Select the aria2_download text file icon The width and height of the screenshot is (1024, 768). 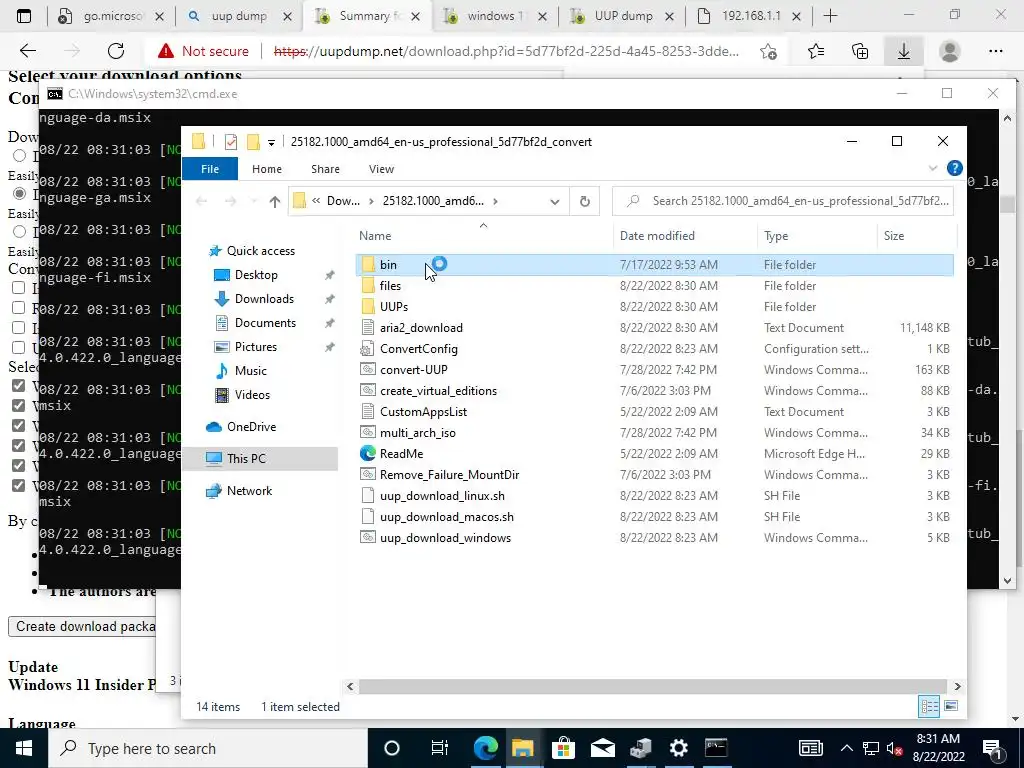[368, 327]
